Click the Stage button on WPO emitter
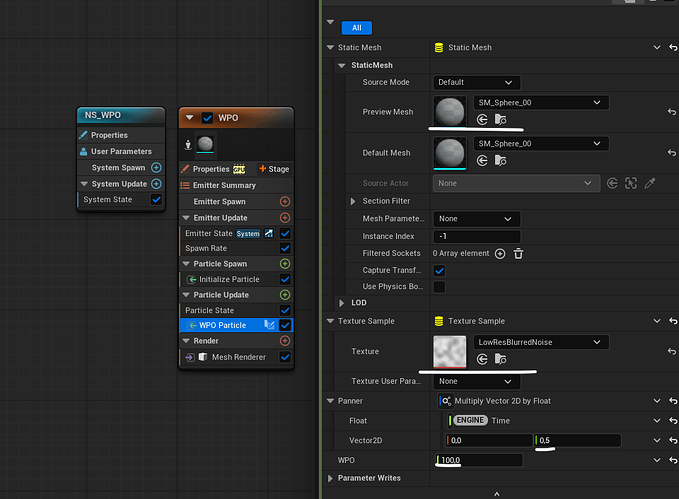 274,169
